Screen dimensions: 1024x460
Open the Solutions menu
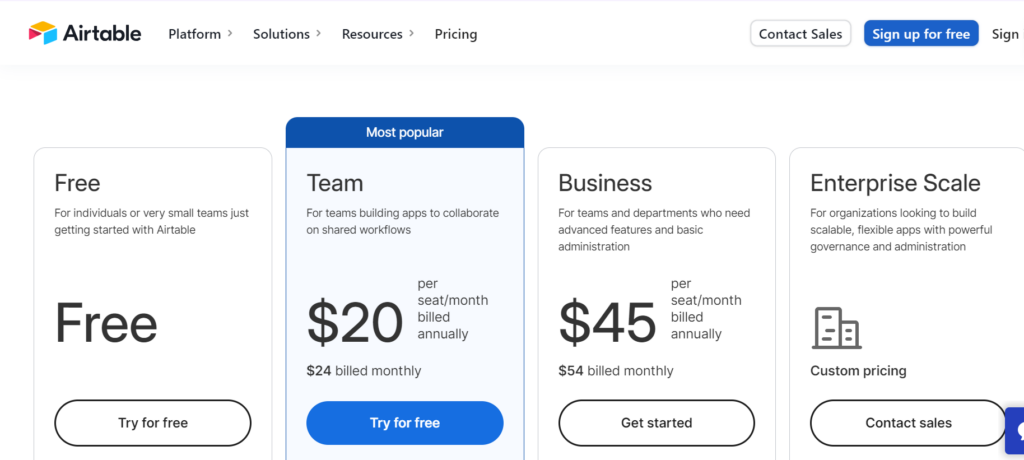[281, 34]
